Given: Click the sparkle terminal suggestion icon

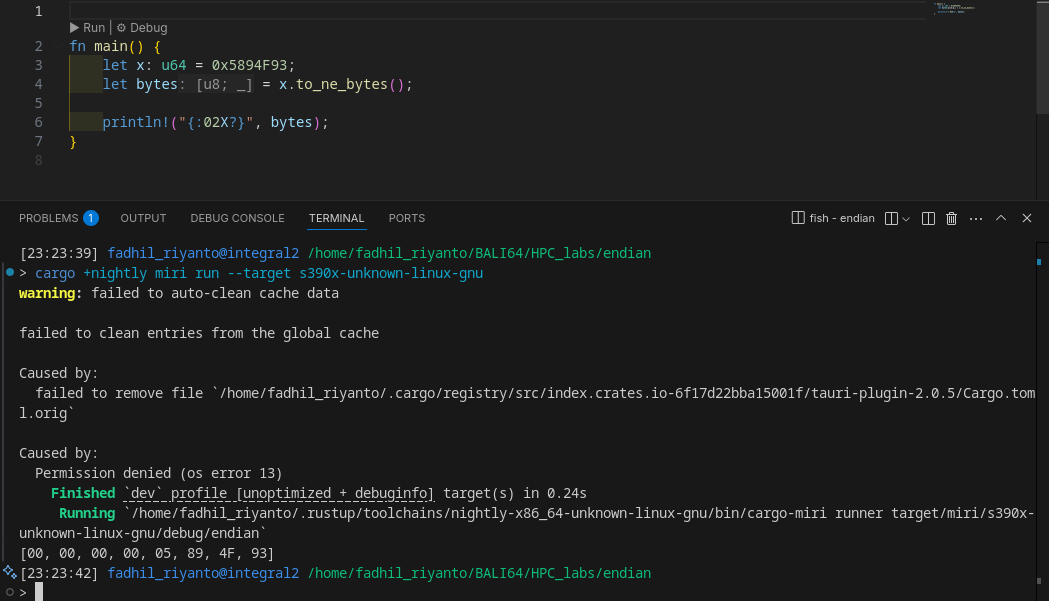Looking at the screenshot, I should tap(9, 572).
